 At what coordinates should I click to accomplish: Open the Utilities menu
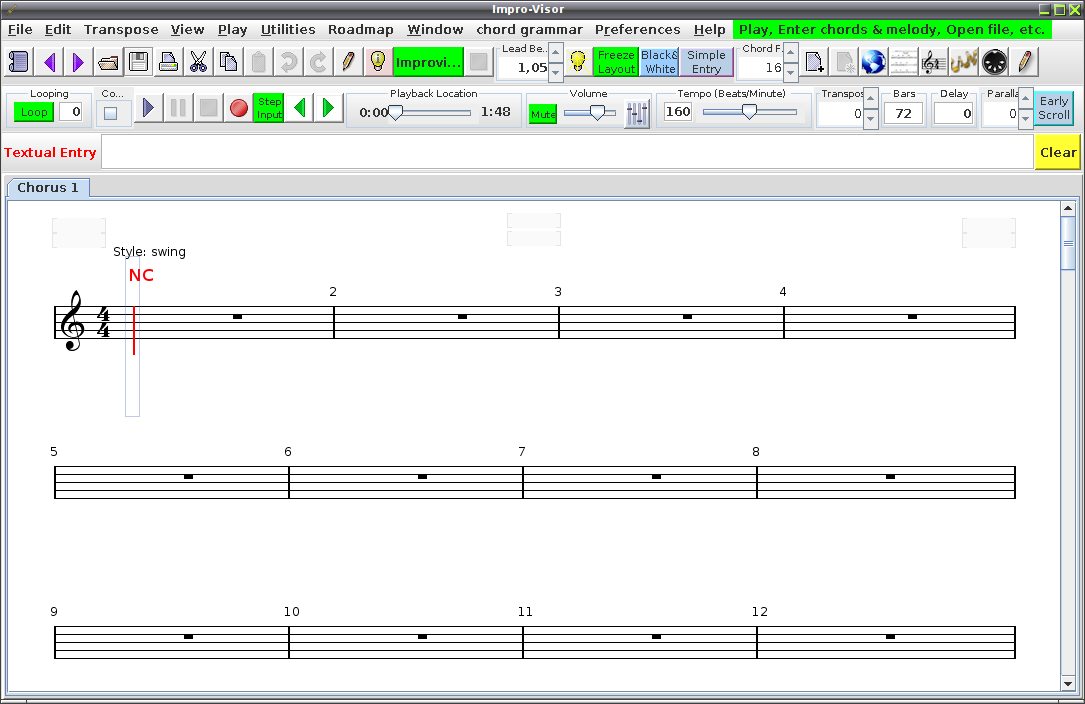click(288, 30)
